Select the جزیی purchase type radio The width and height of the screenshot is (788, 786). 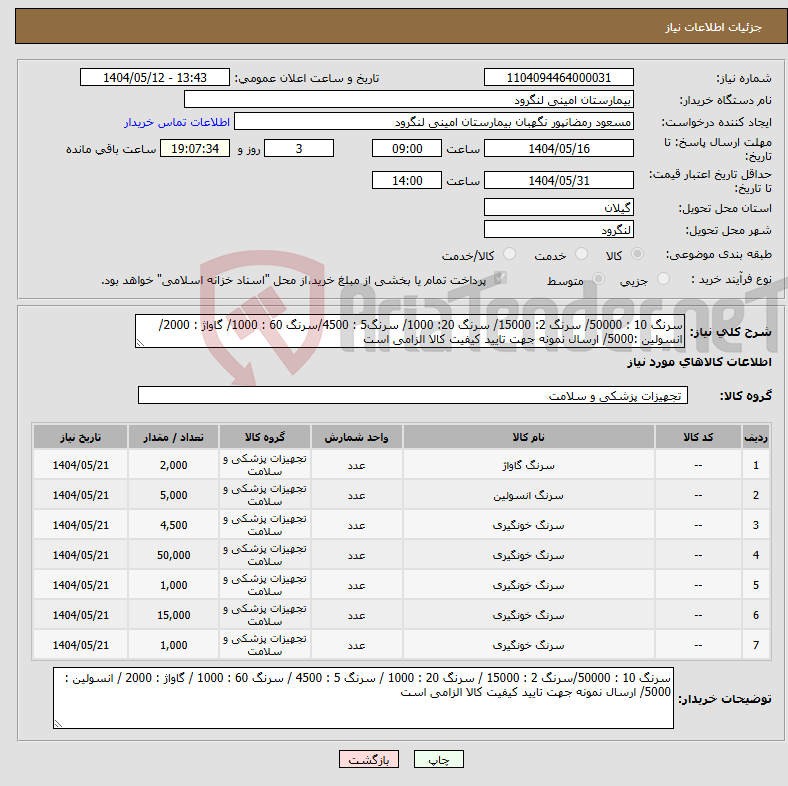click(663, 278)
